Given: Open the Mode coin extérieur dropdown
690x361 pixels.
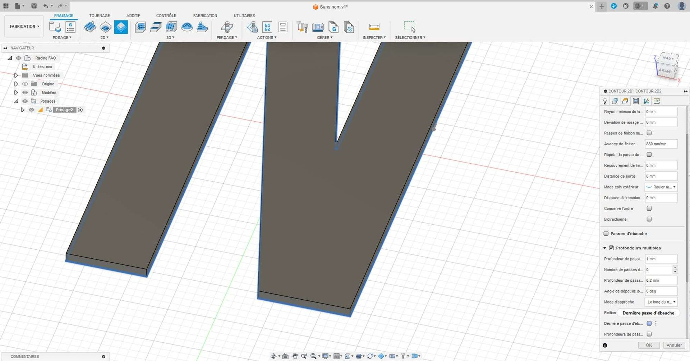Looking at the screenshot, I should [x=661, y=187].
